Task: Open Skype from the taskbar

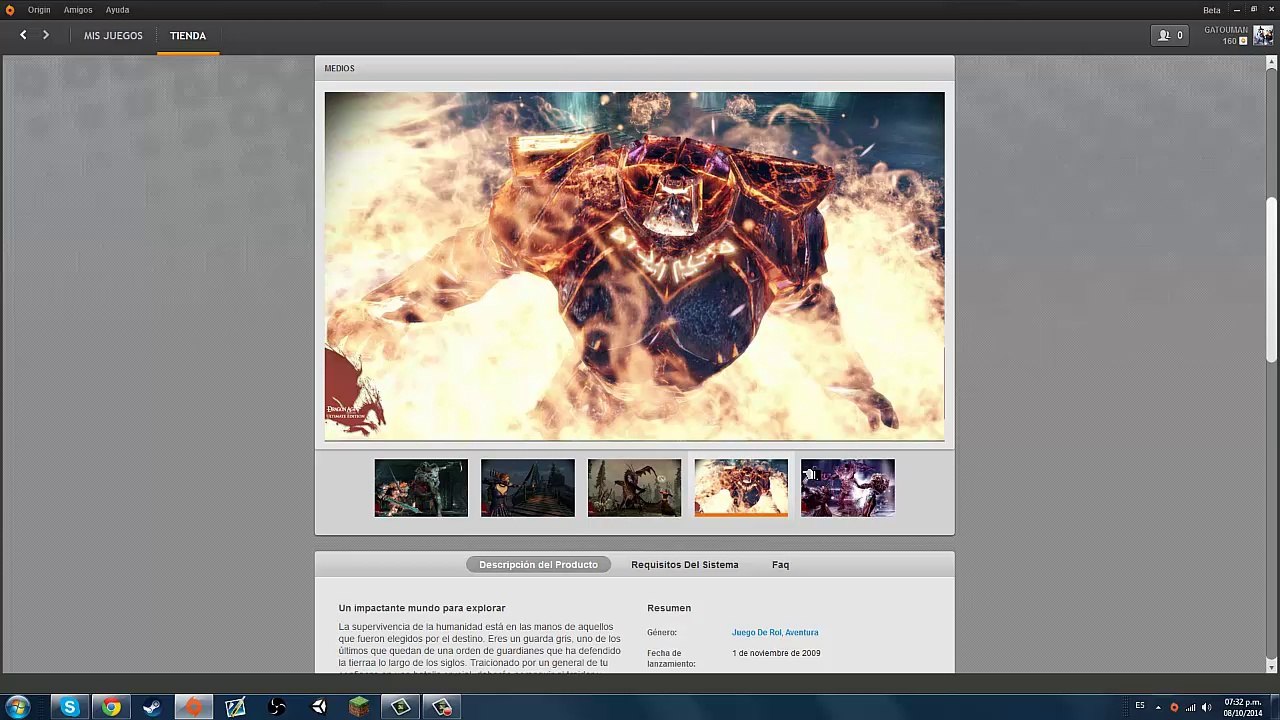Action: pos(69,708)
